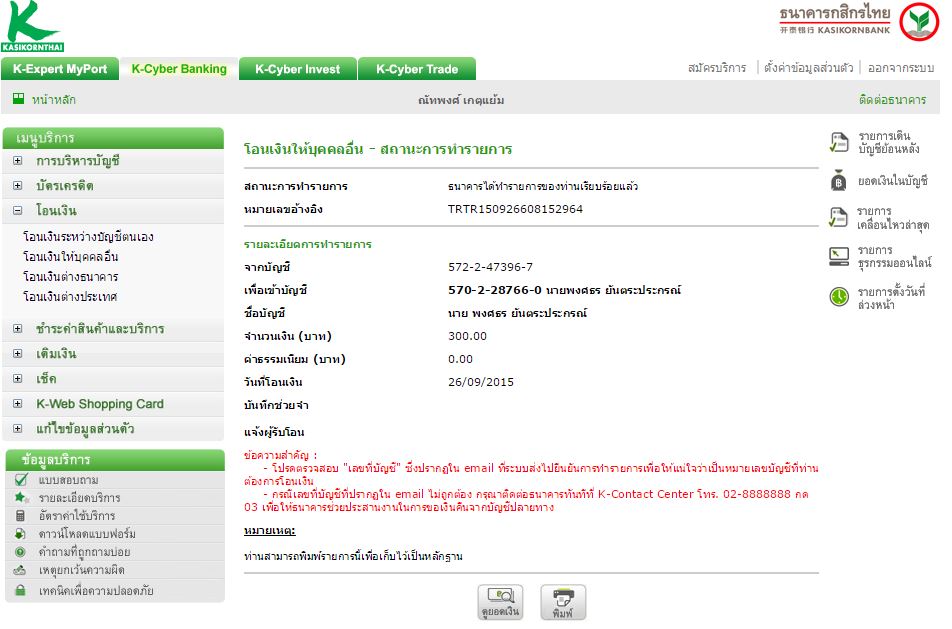Open the K-Cyber Trade tab
The height and width of the screenshot is (629, 952).
coord(417,69)
